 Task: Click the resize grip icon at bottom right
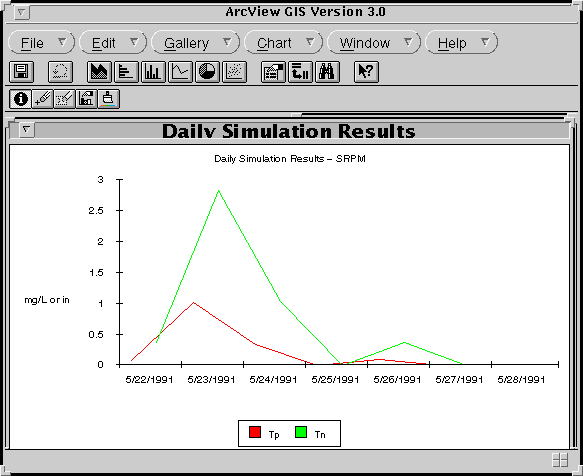click(560, 460)
